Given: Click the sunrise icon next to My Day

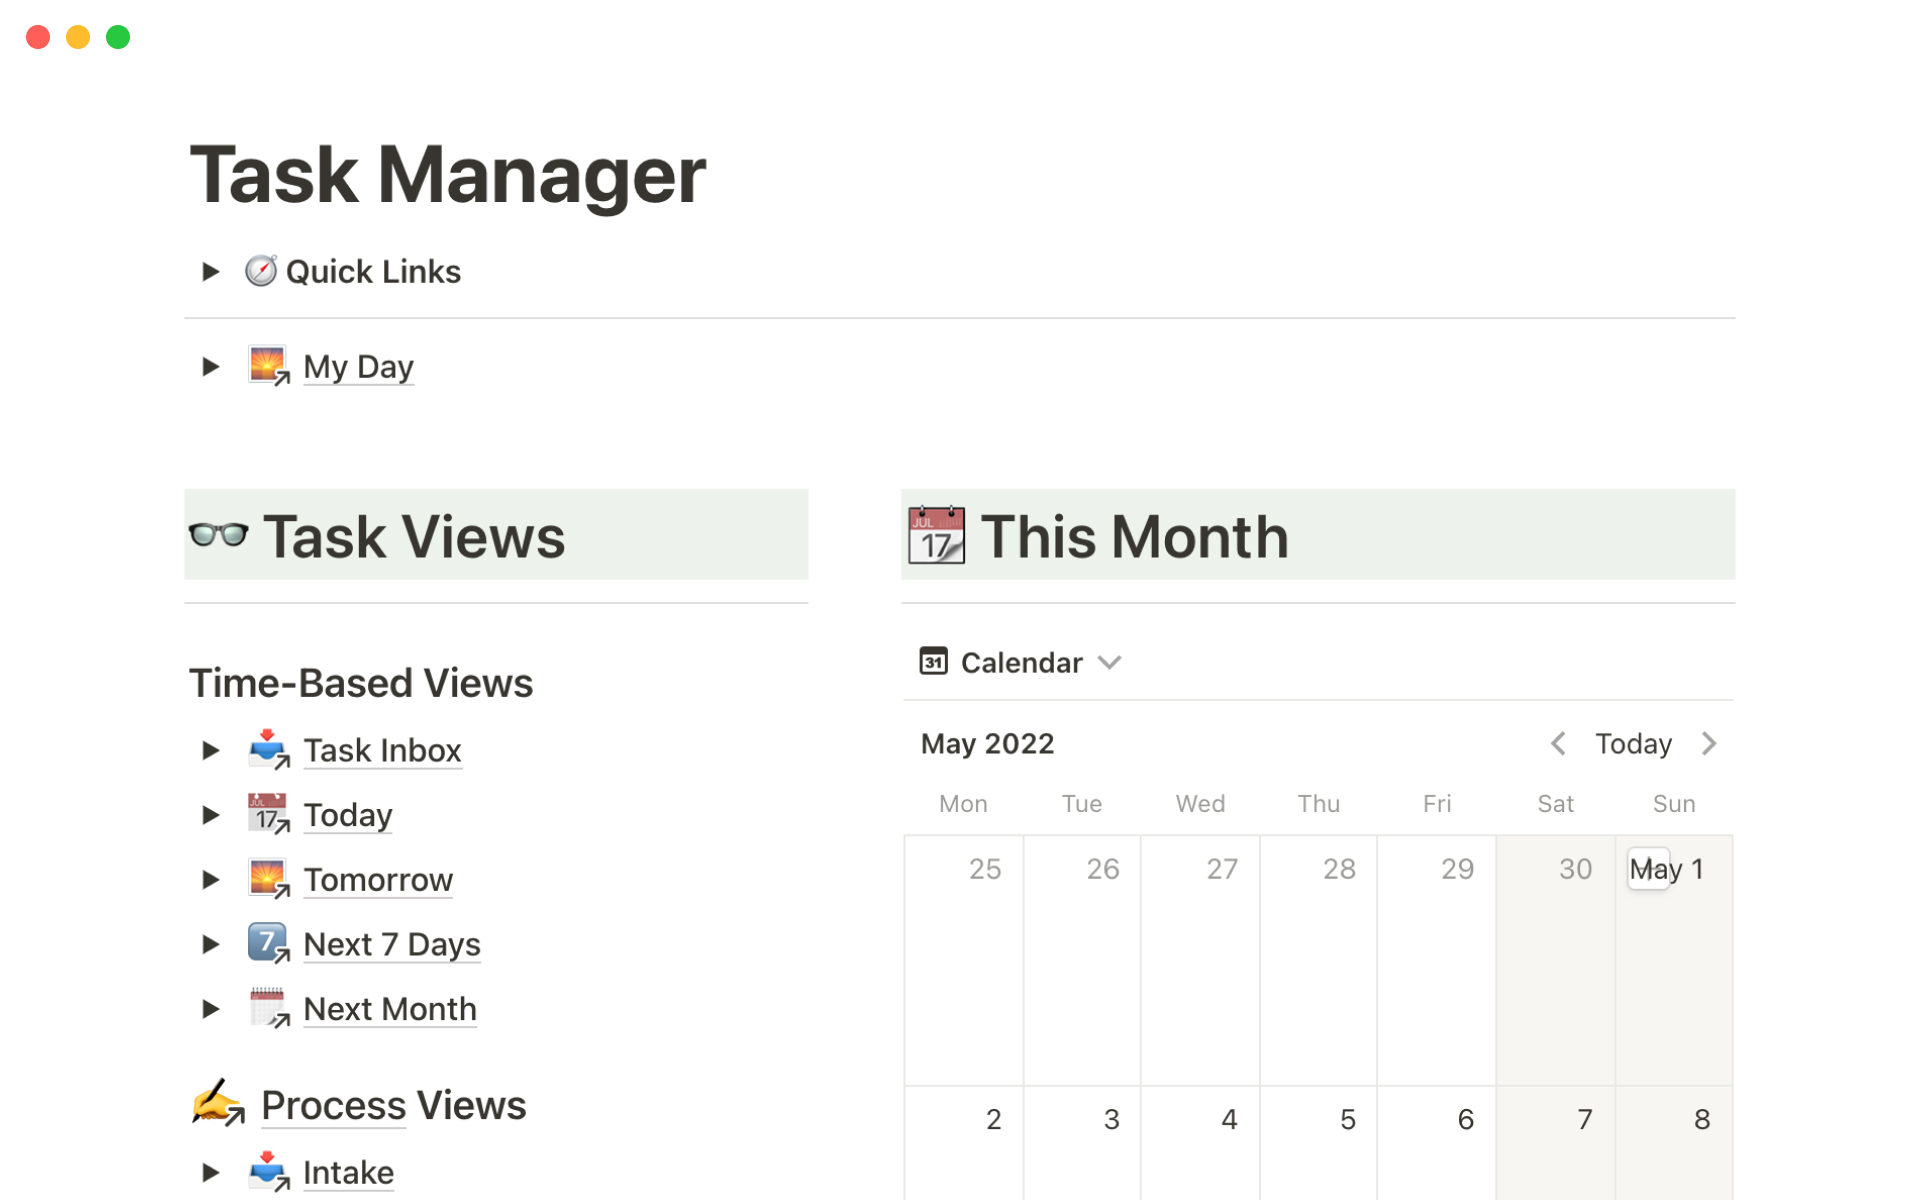Looking at the screenshot, I should (268, 366).
